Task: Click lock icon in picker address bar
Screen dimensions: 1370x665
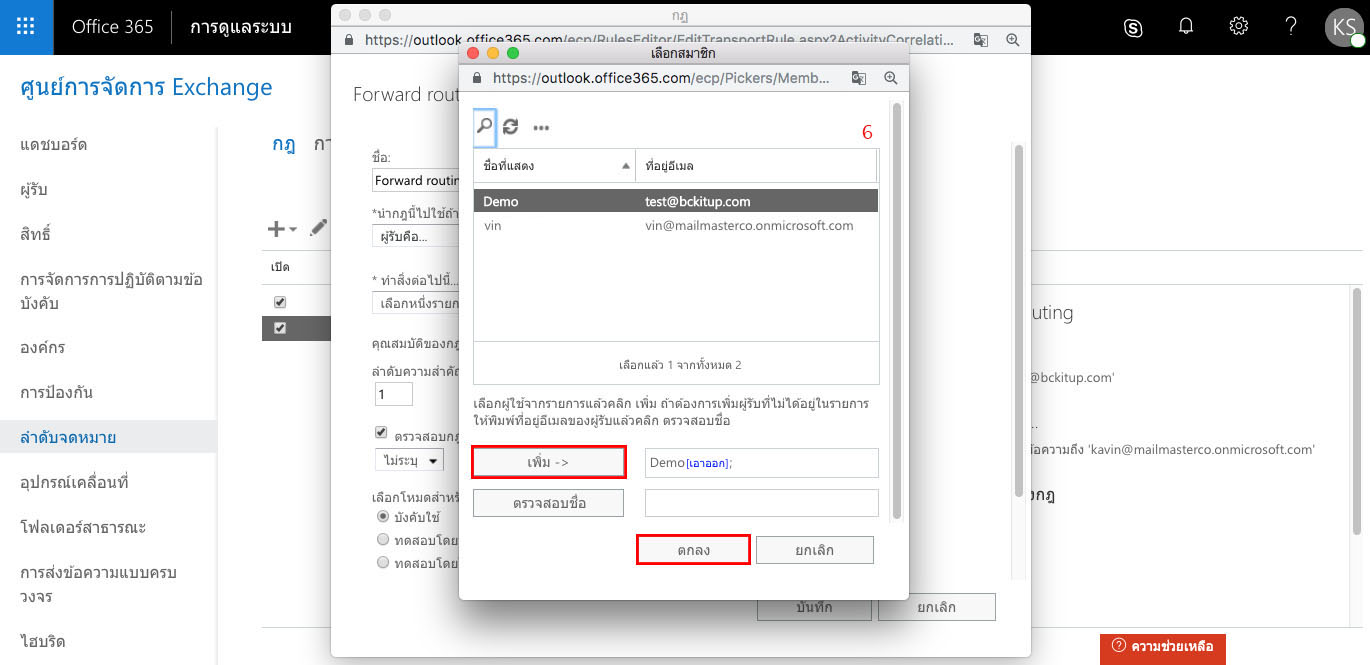Action: pos(478,77)
